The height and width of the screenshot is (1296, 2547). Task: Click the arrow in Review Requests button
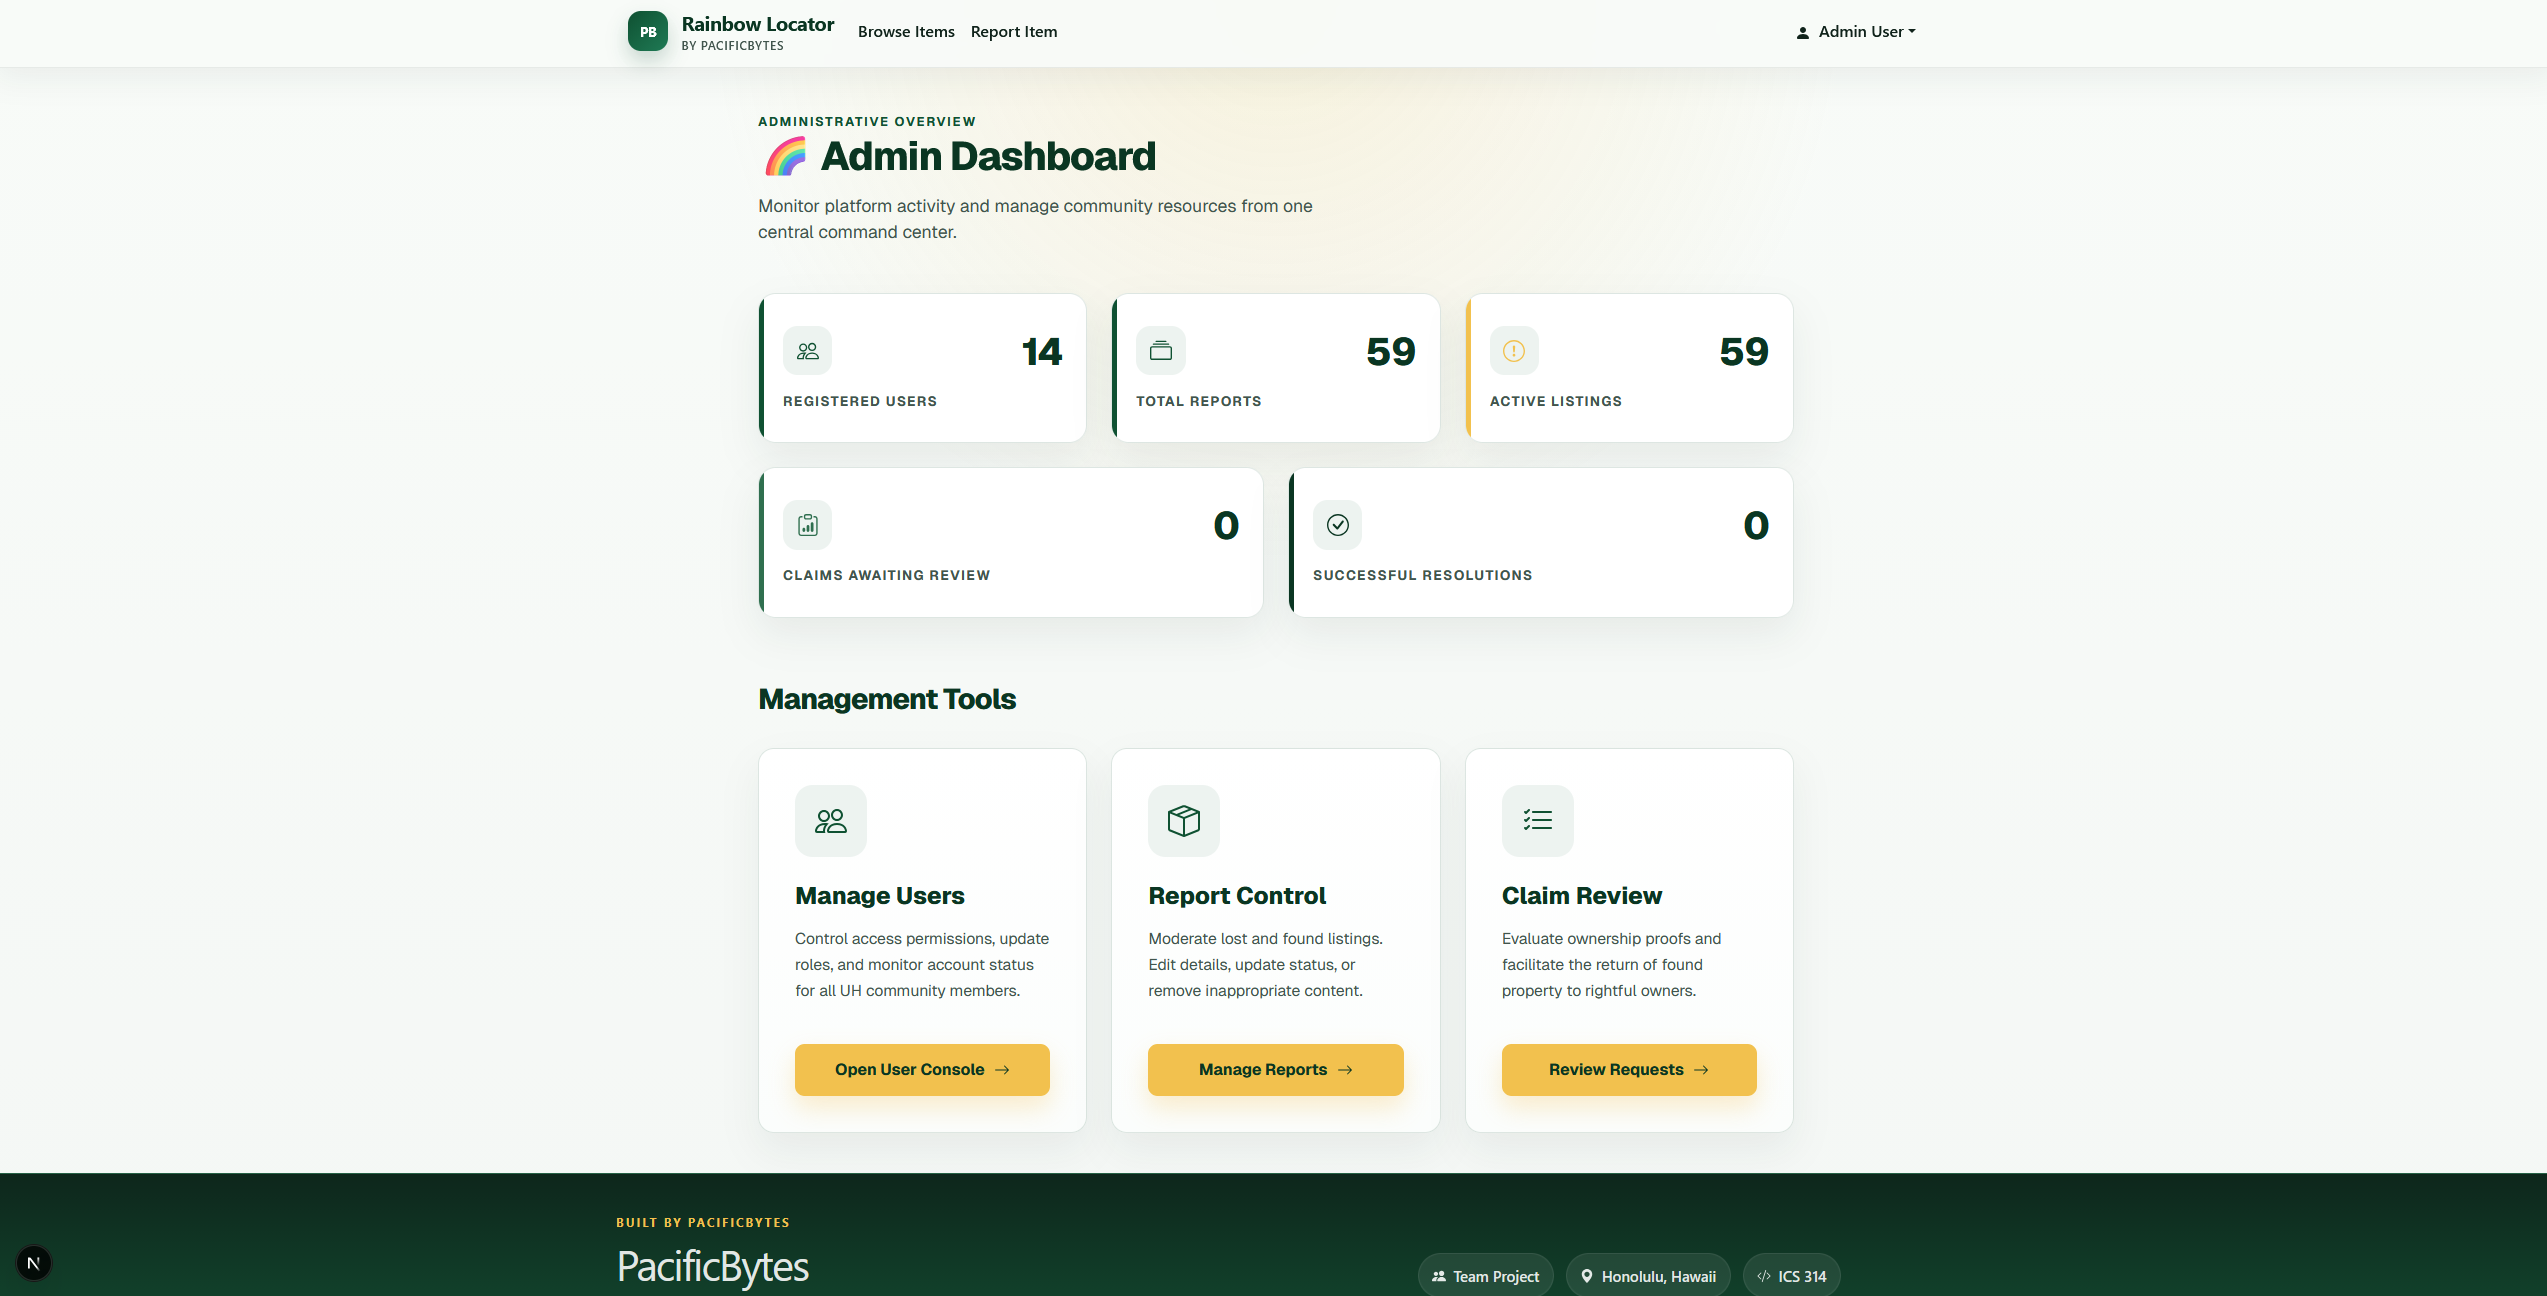(1701, 1070)
